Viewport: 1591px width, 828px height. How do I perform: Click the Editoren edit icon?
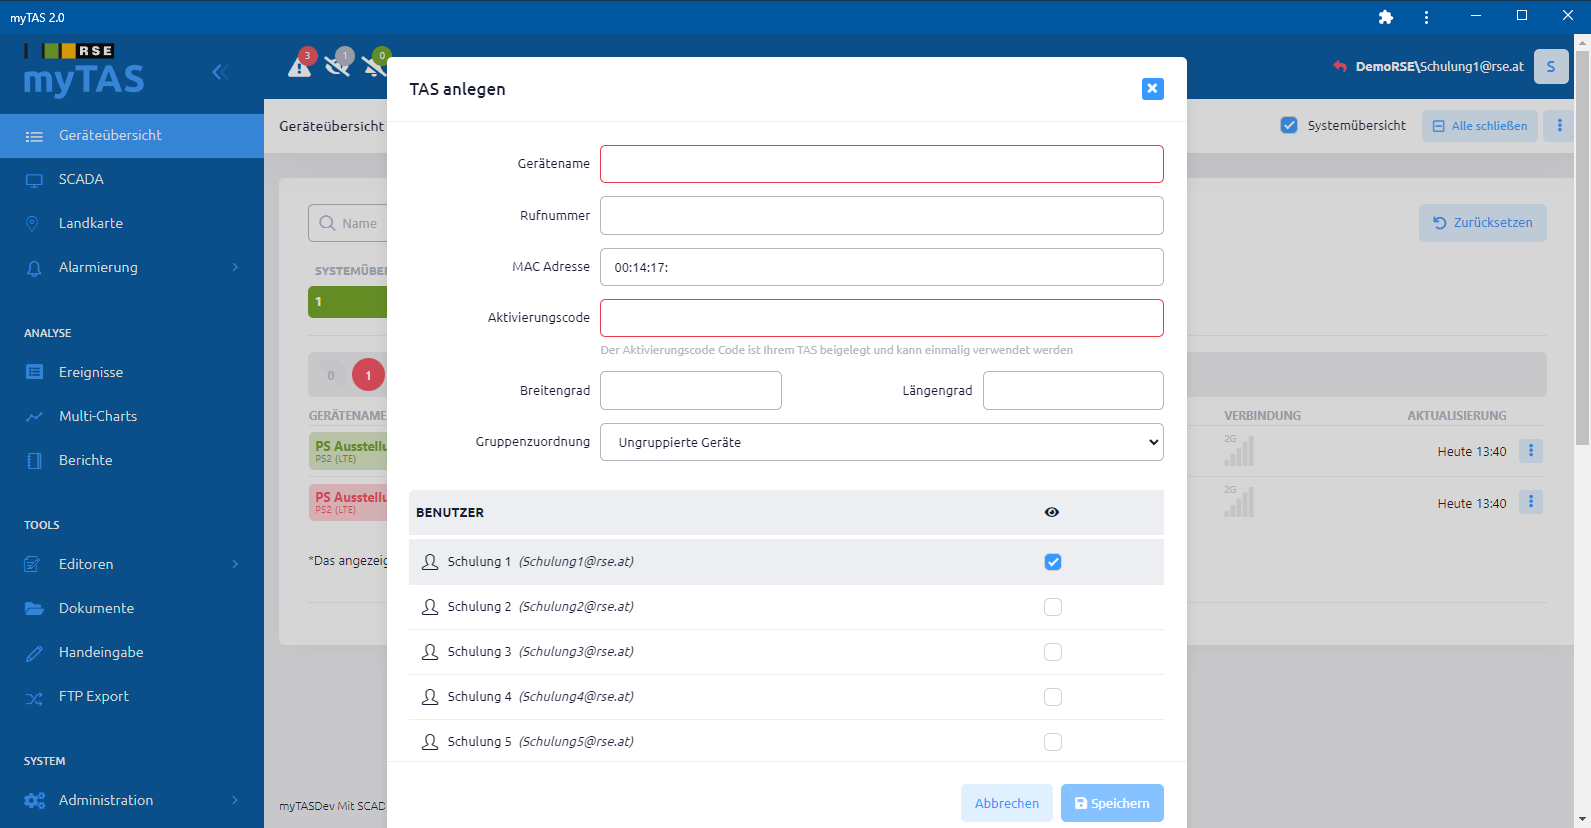pos(34,564)
